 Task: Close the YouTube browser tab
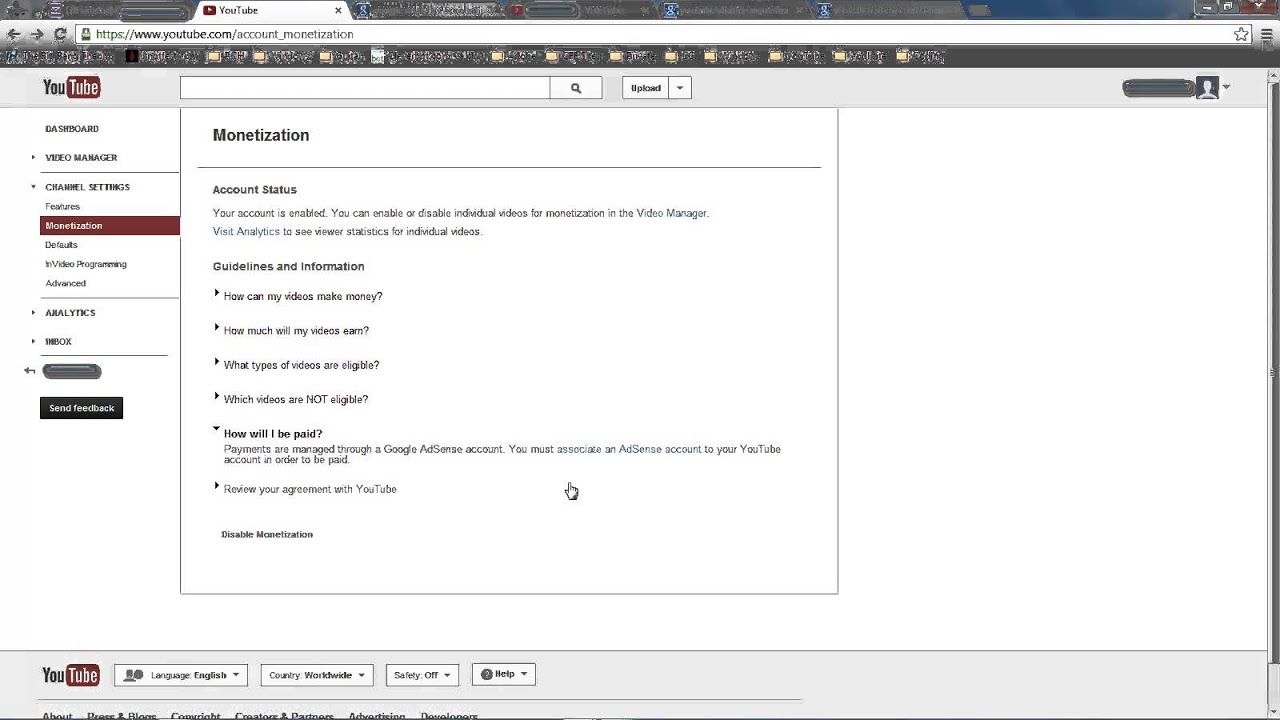338,10
